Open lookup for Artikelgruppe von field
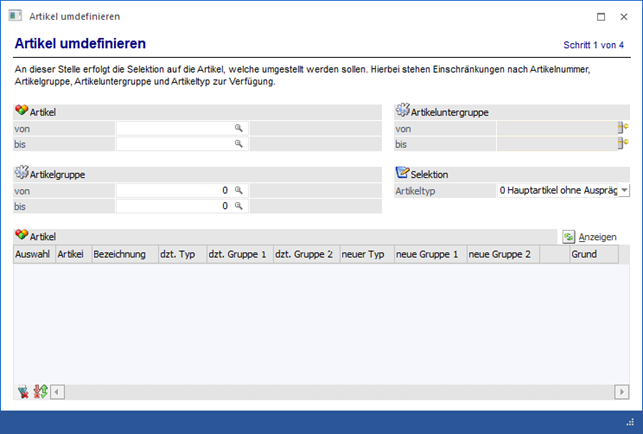This screenshot has width=643, height=434. click(239, 190)
